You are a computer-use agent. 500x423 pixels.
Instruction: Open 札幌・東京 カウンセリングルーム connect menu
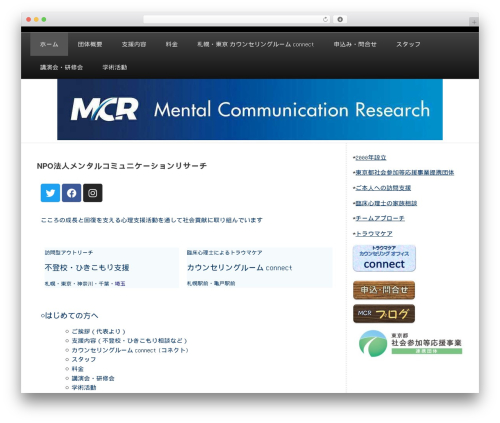coord(255,44)
